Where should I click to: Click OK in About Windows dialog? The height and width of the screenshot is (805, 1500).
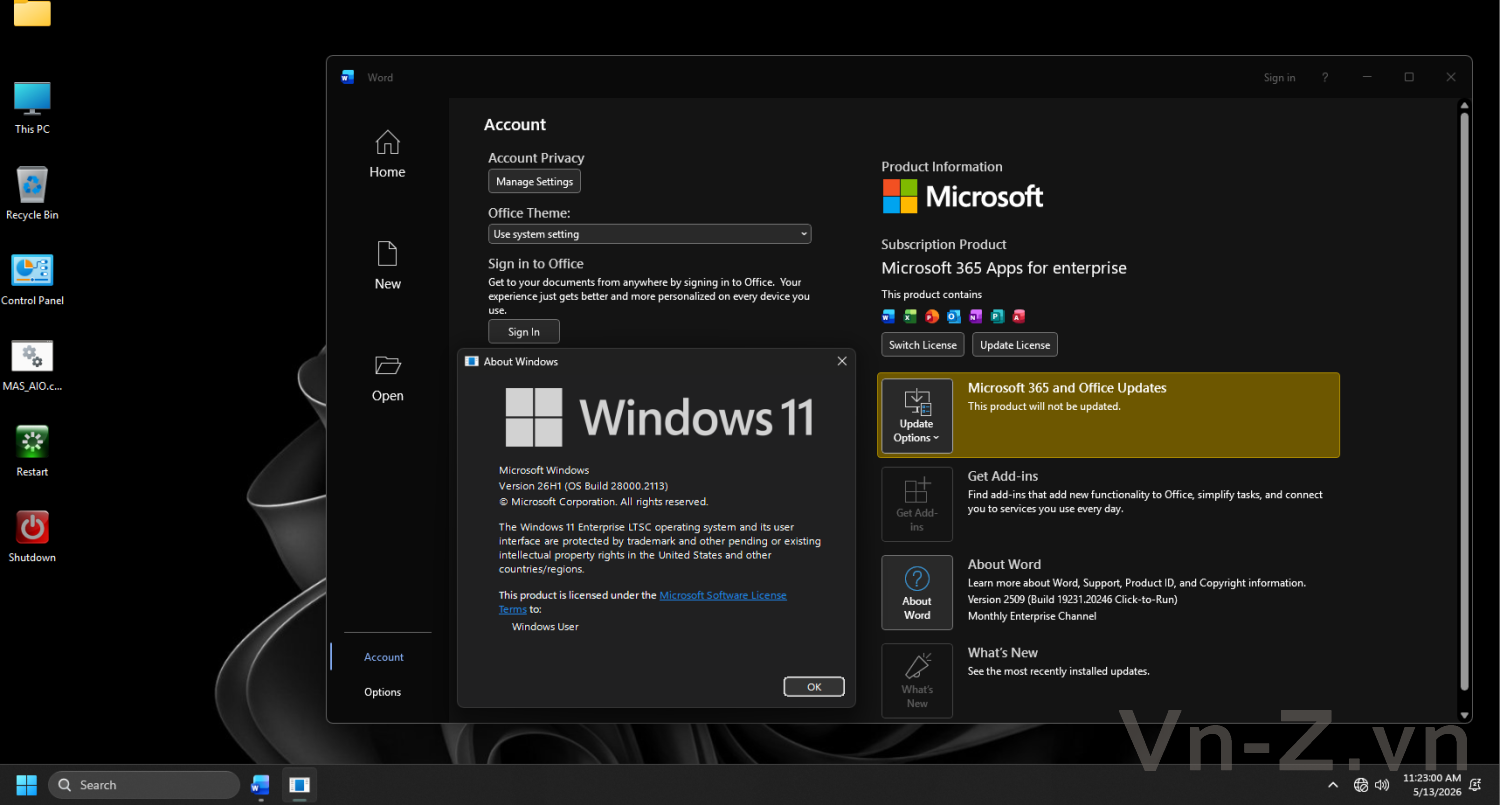click(814, 687)
